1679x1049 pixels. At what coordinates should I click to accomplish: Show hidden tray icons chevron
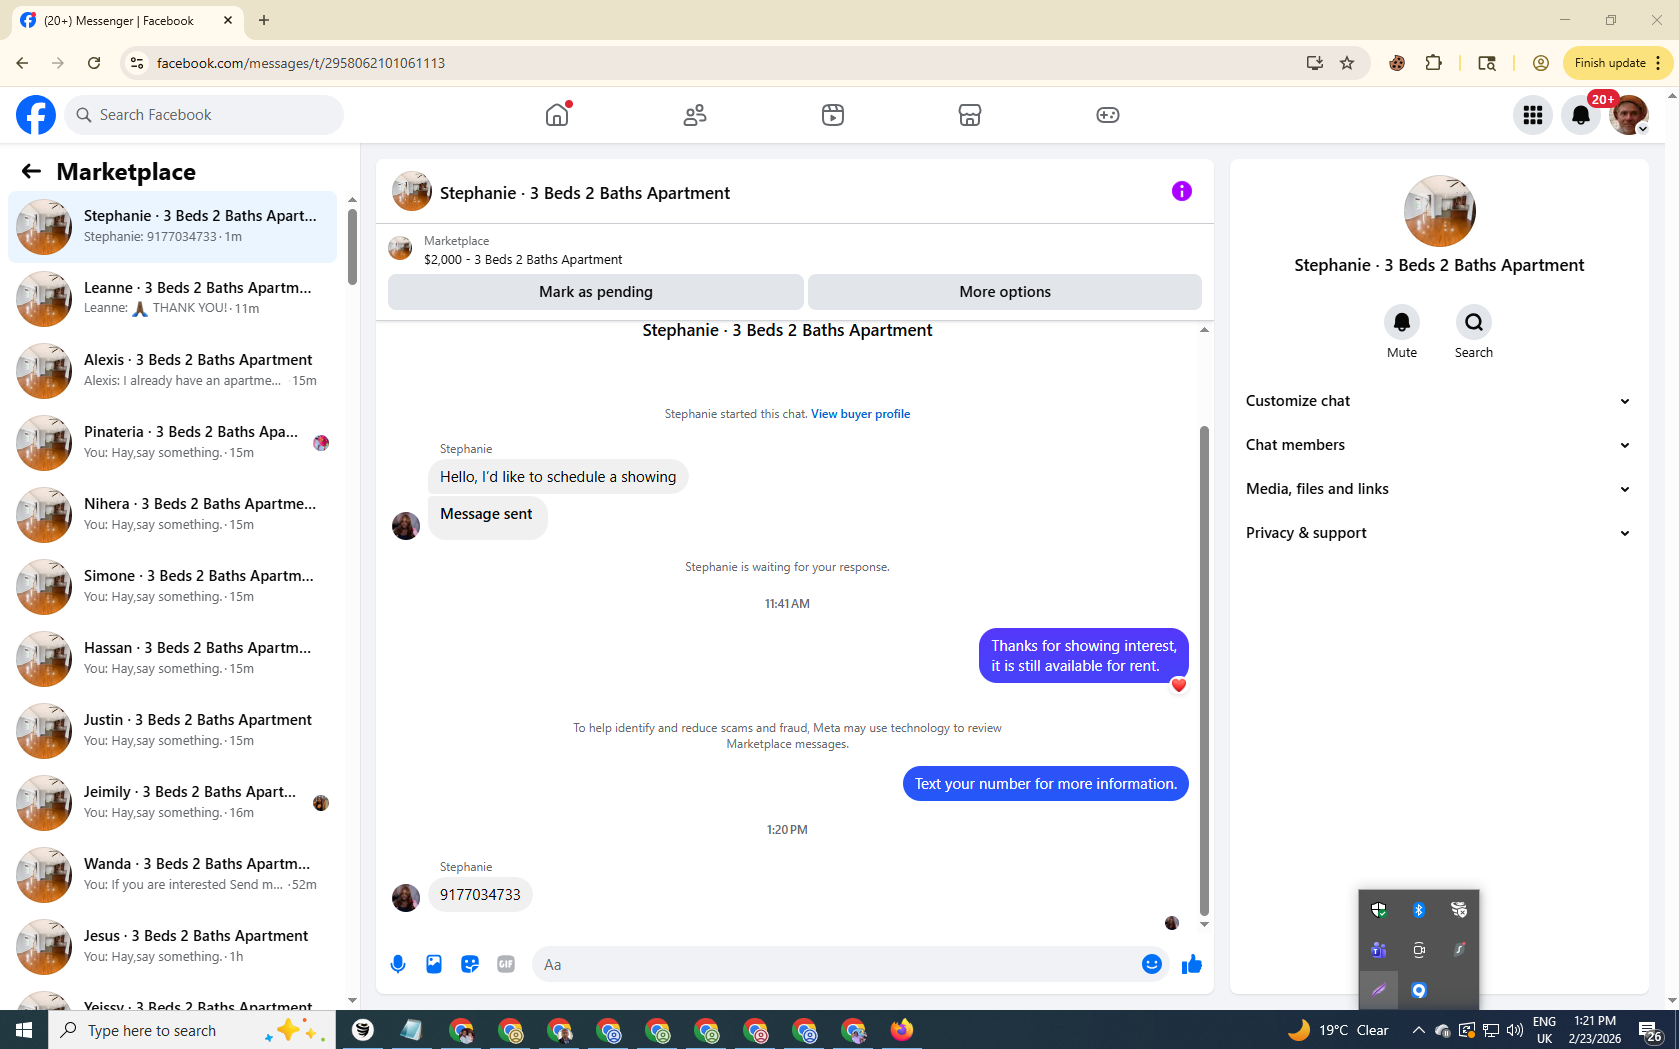click(x=1418, y=1030)
